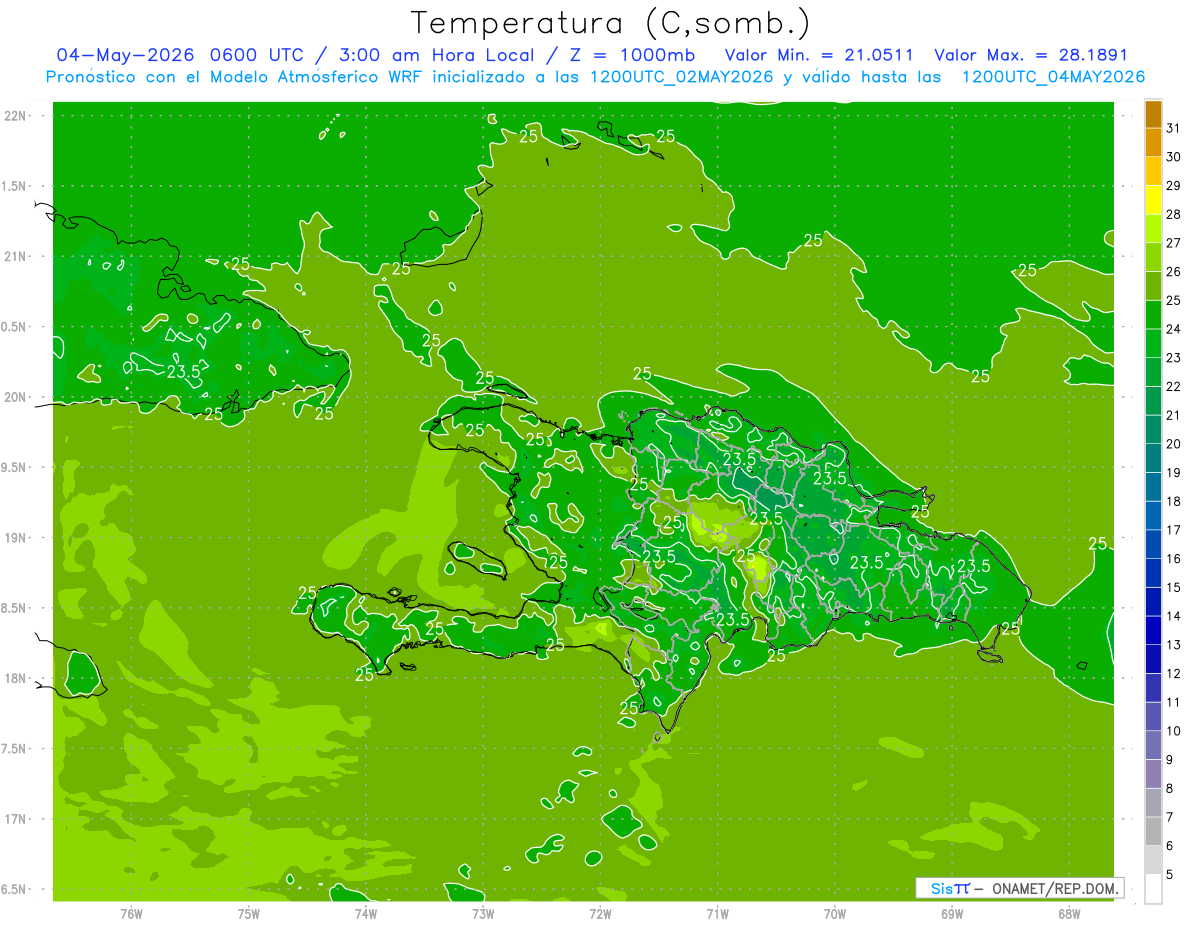Click the 1200UTC_02MAY2026 initialization text
The height and width of the screenshot is (927, 1200).
(x=682, y=77)
